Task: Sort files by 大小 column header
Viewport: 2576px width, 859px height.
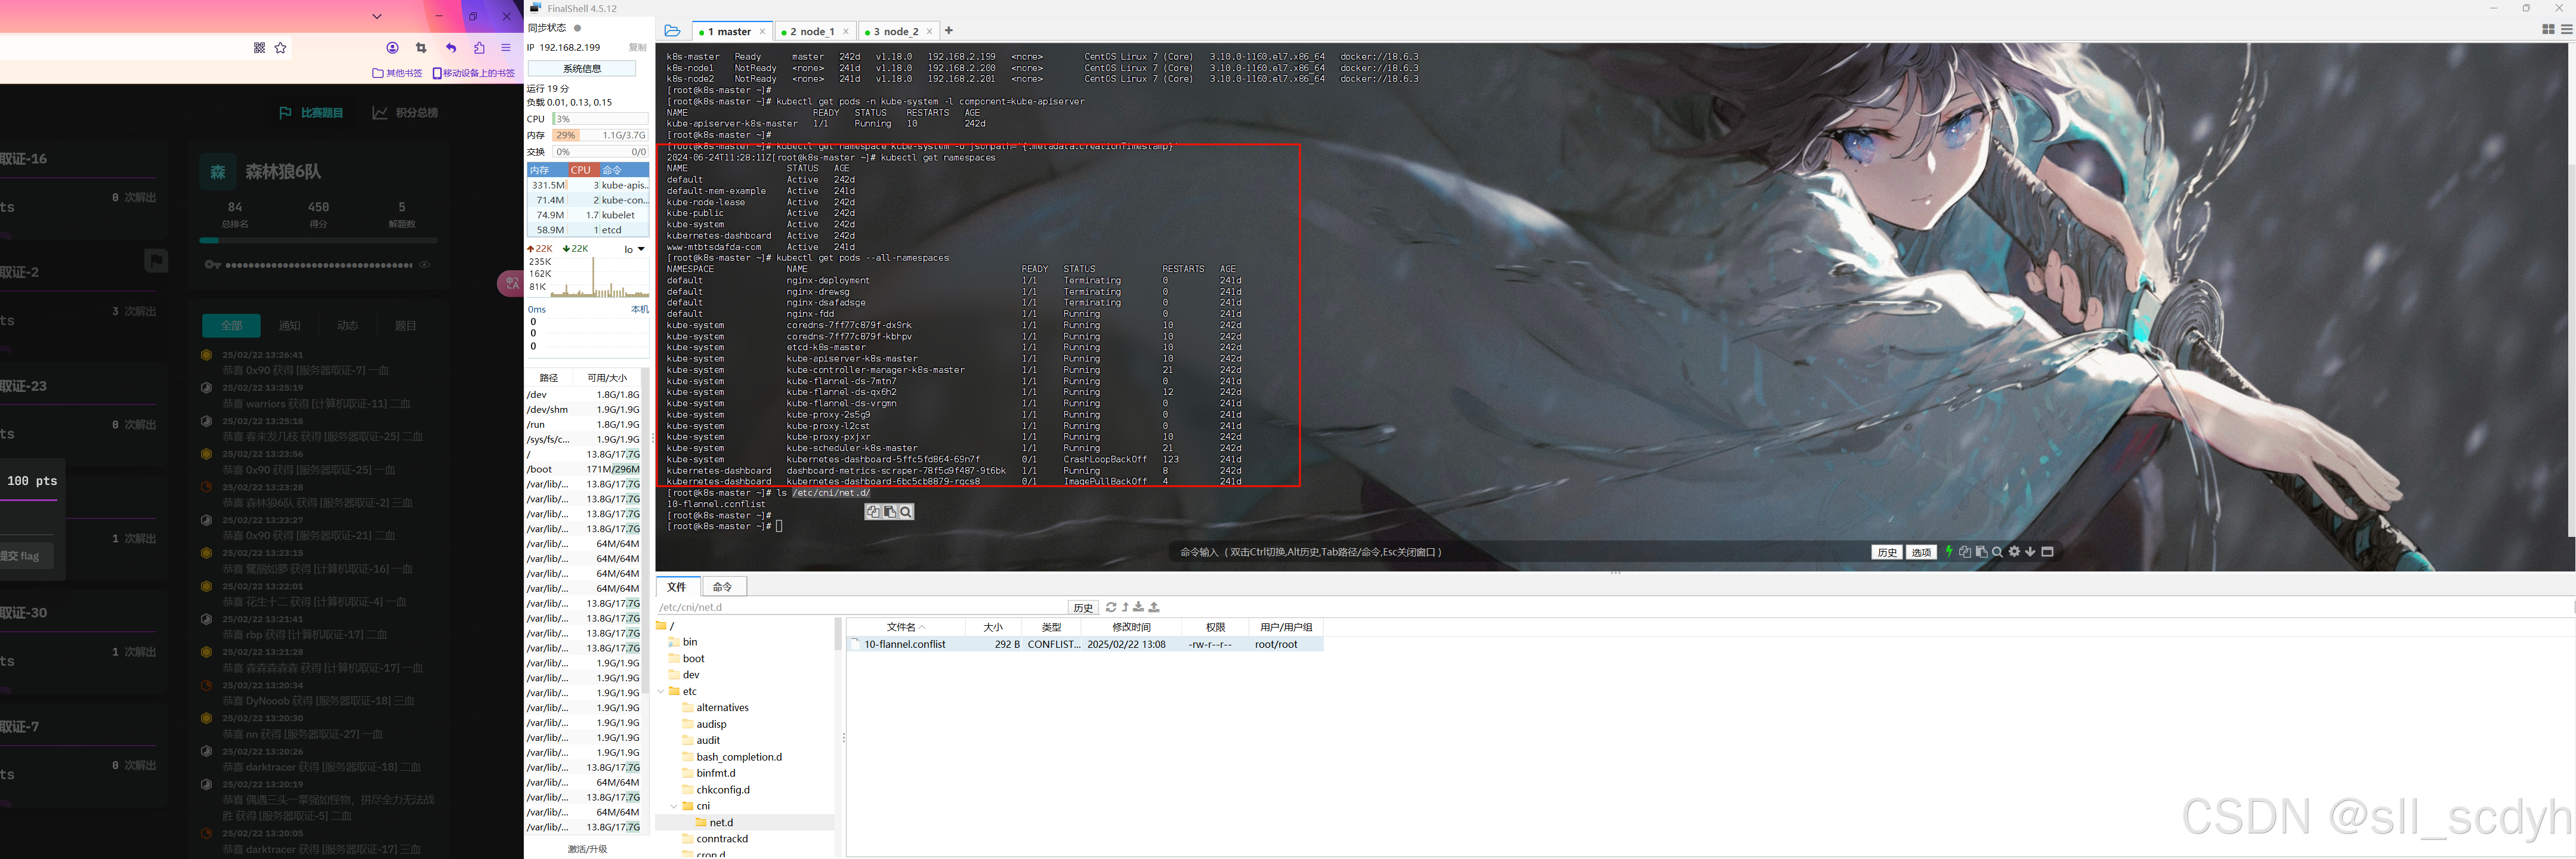Action: (x=993, y=627)
